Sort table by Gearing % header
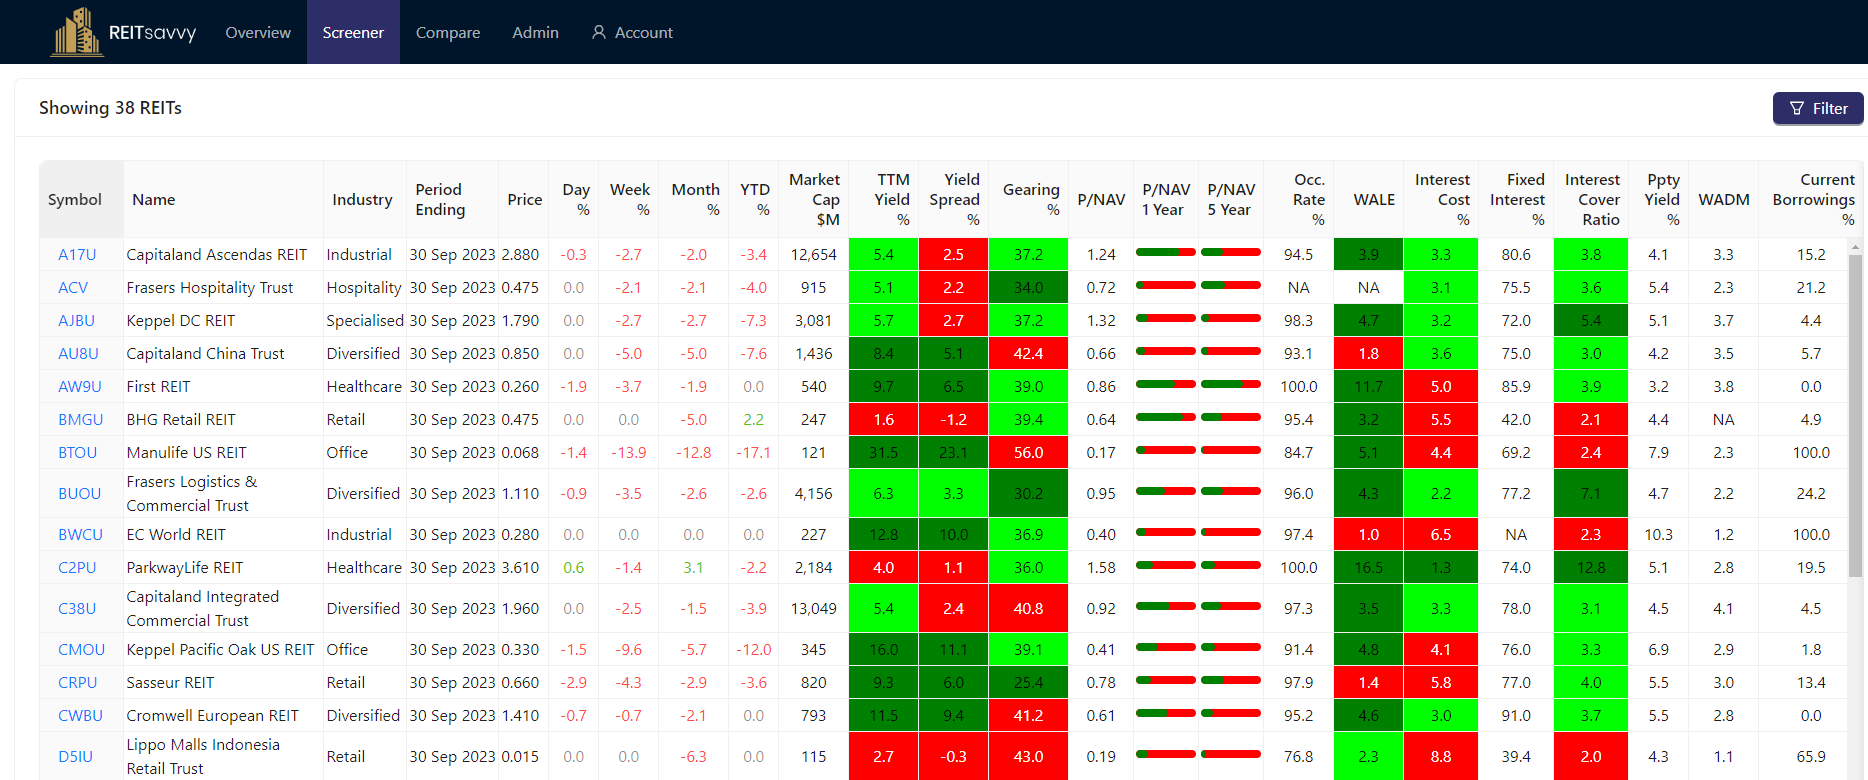This screenshot has height=780, width=1868. tap(1030, 199)
